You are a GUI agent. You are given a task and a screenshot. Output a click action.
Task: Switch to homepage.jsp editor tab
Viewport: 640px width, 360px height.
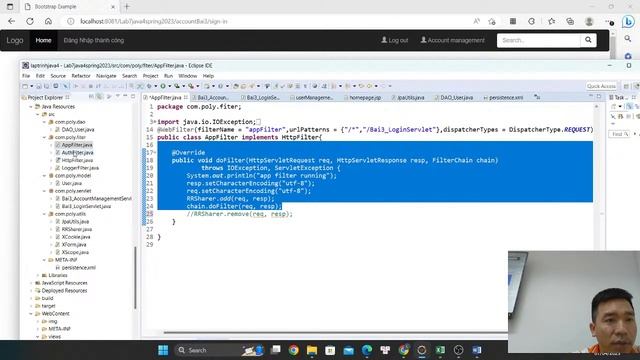point(362,98)
